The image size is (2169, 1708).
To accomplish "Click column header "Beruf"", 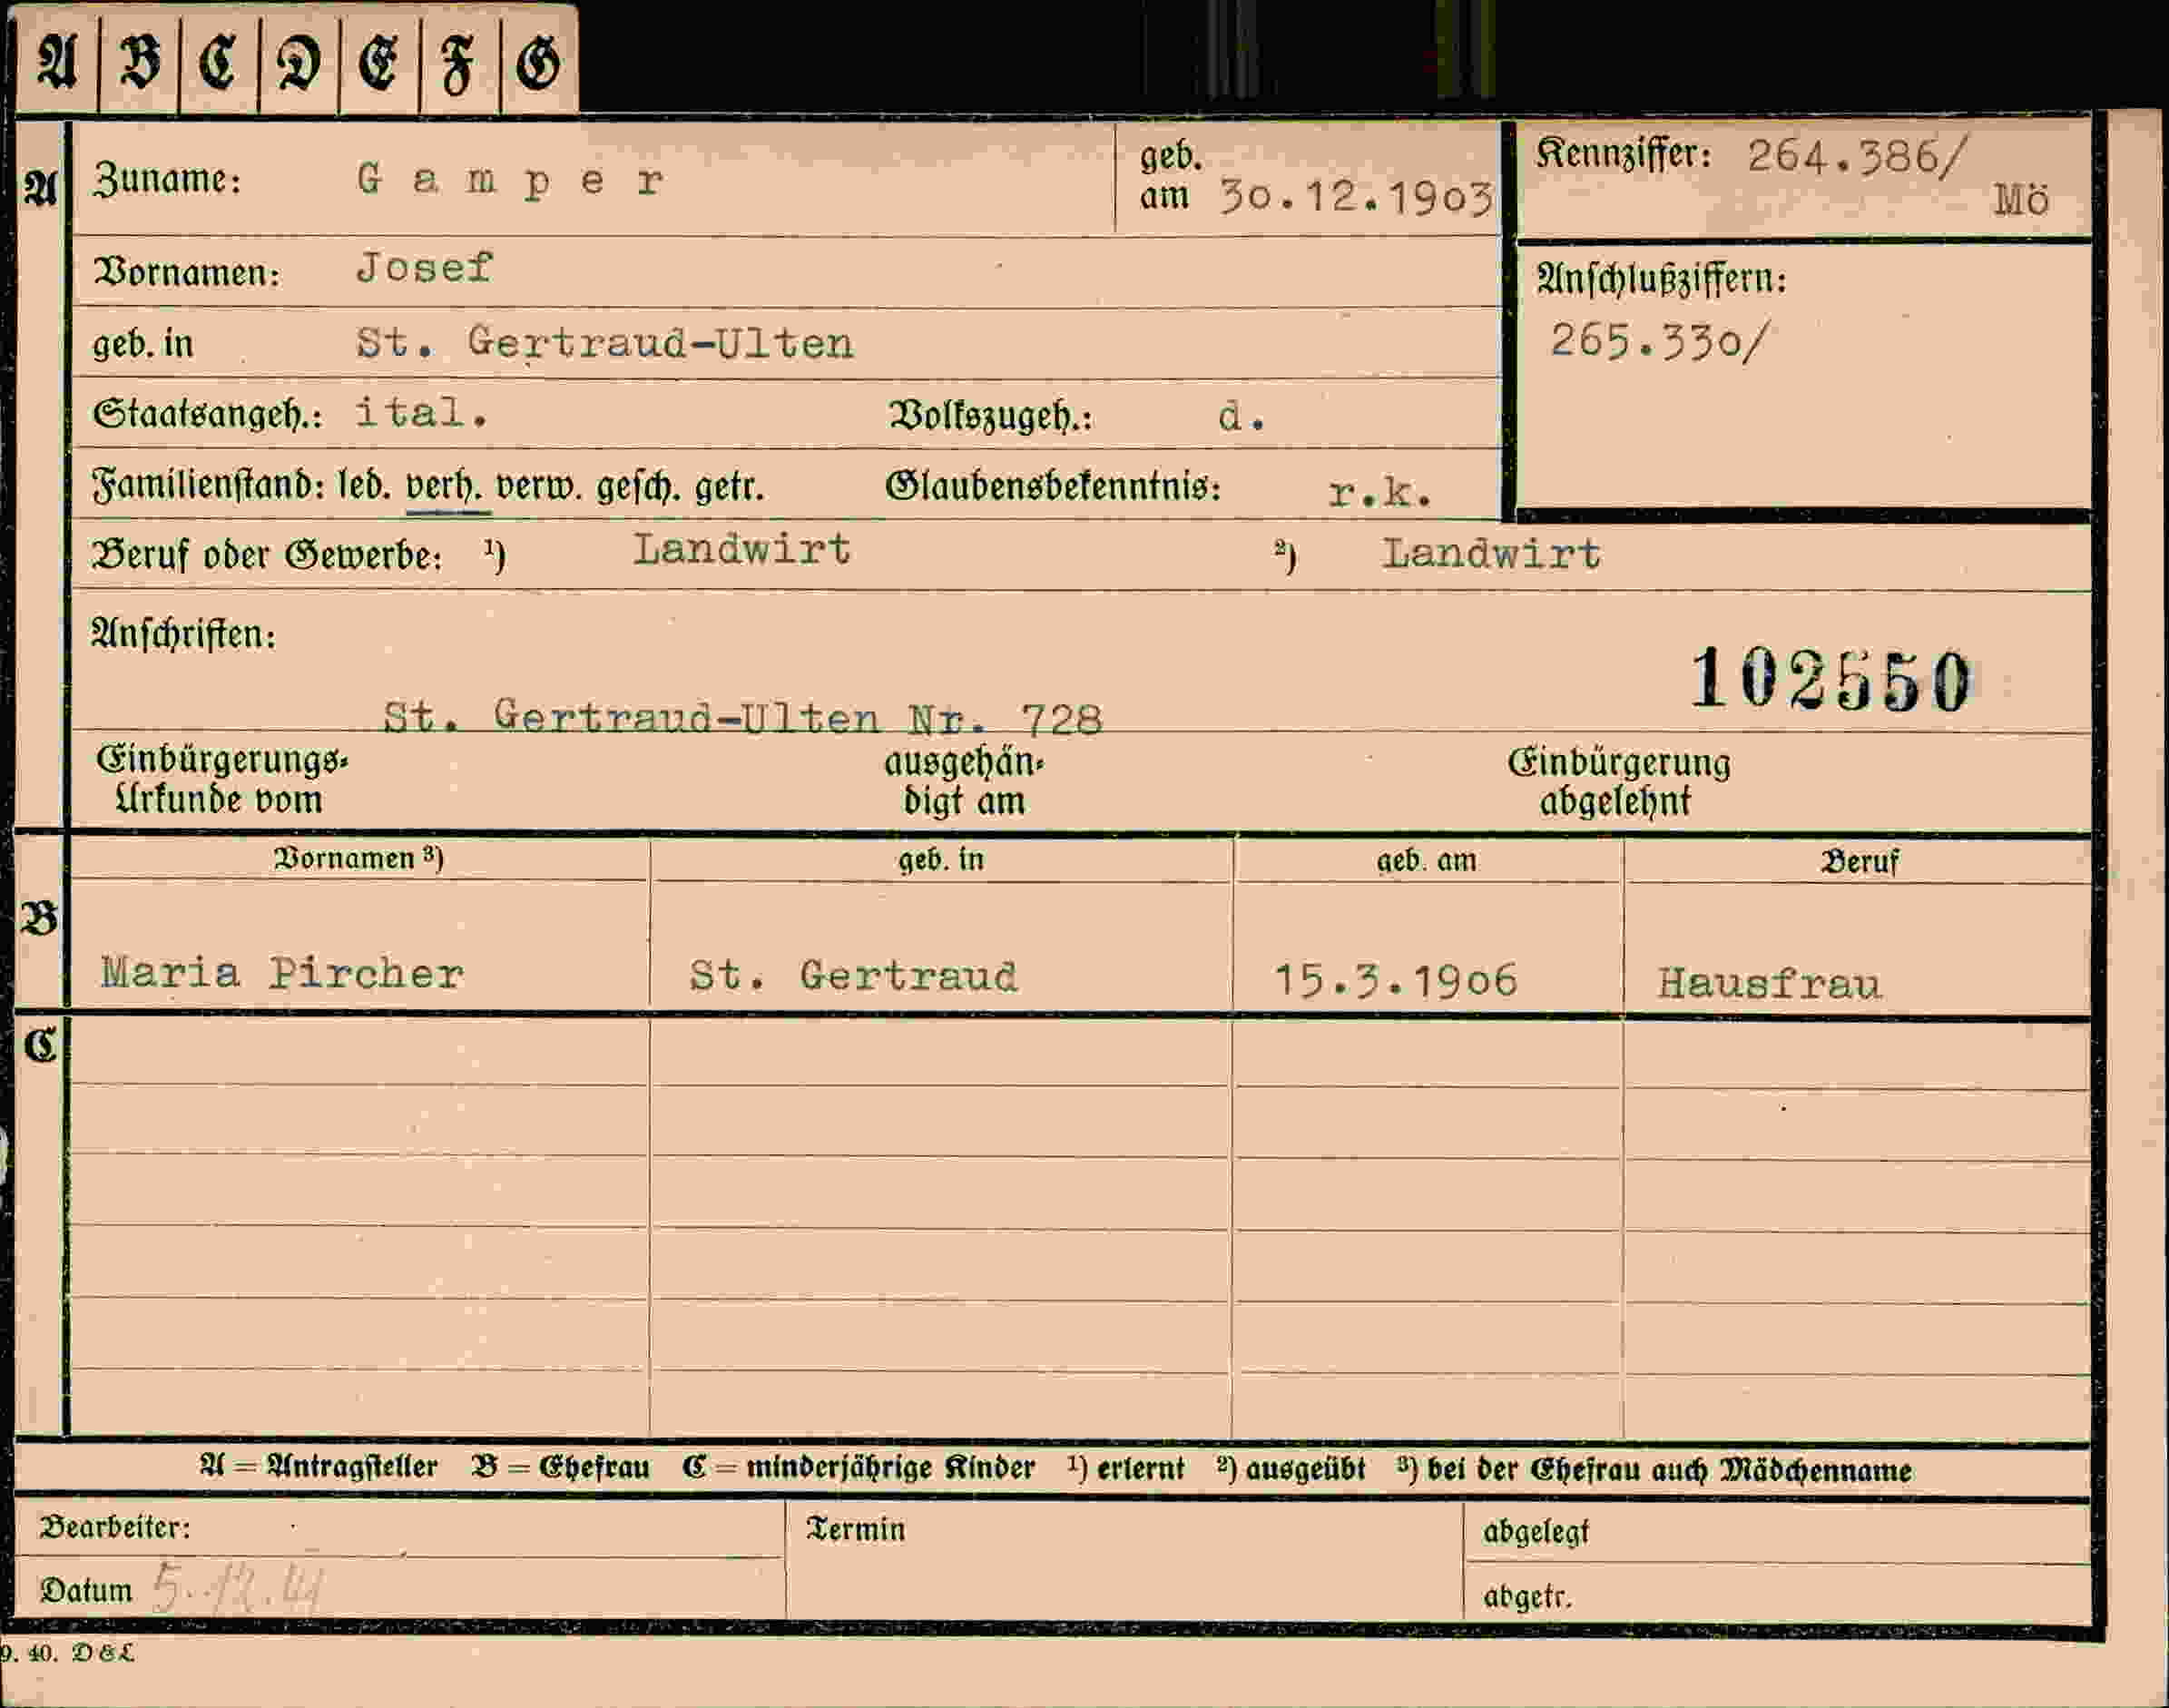I will pos(1859,862).
